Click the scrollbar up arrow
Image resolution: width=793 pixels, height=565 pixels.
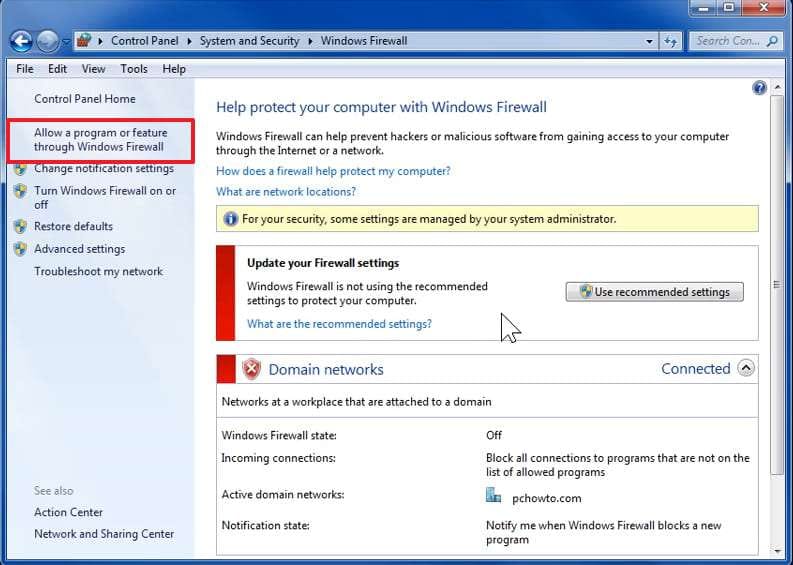[776, 88]
